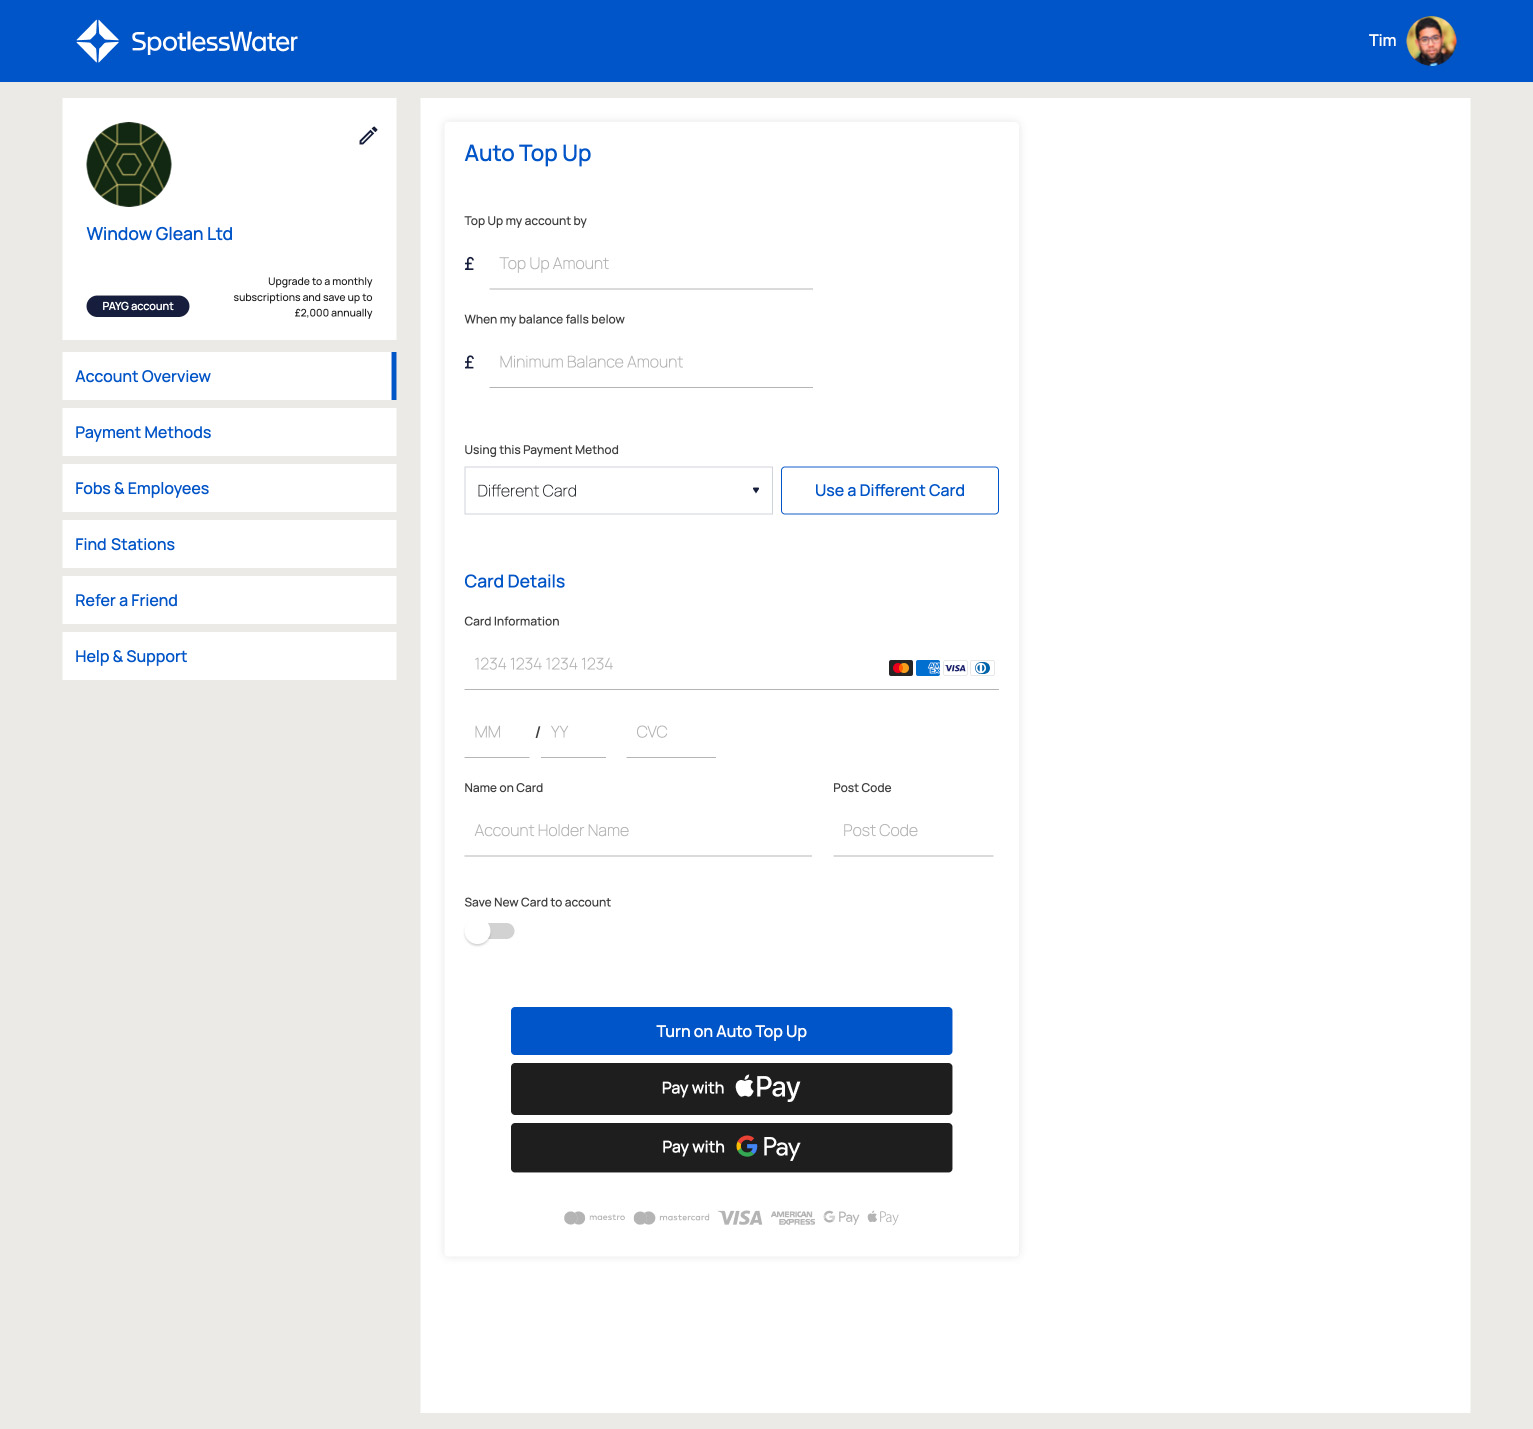Click the Mastercard icon in card field
This screenshot has width=1533, height=1429.
click(x=900, y=668)
